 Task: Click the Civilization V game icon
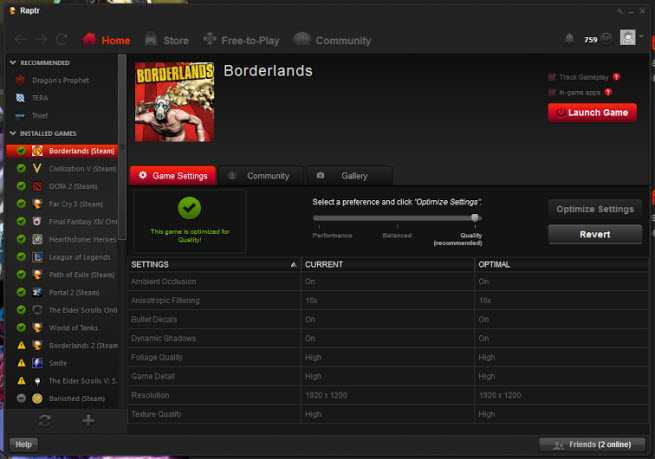click(37, 169)
